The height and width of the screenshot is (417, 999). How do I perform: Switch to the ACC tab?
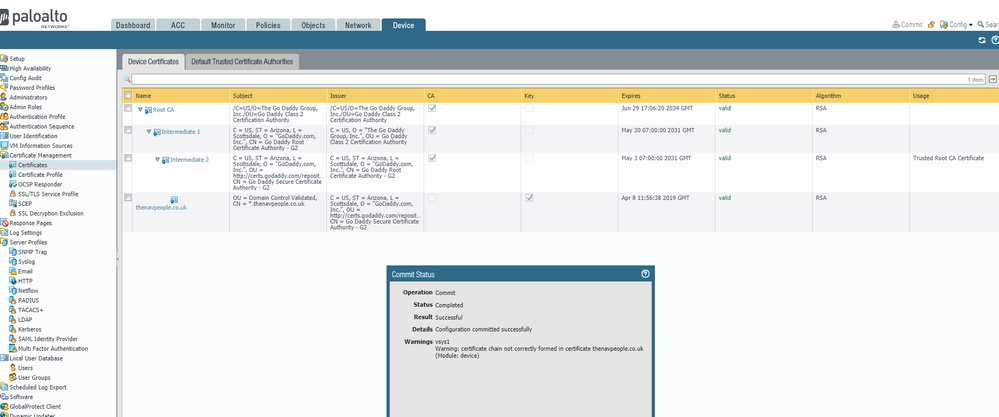[x=178, y=25]
